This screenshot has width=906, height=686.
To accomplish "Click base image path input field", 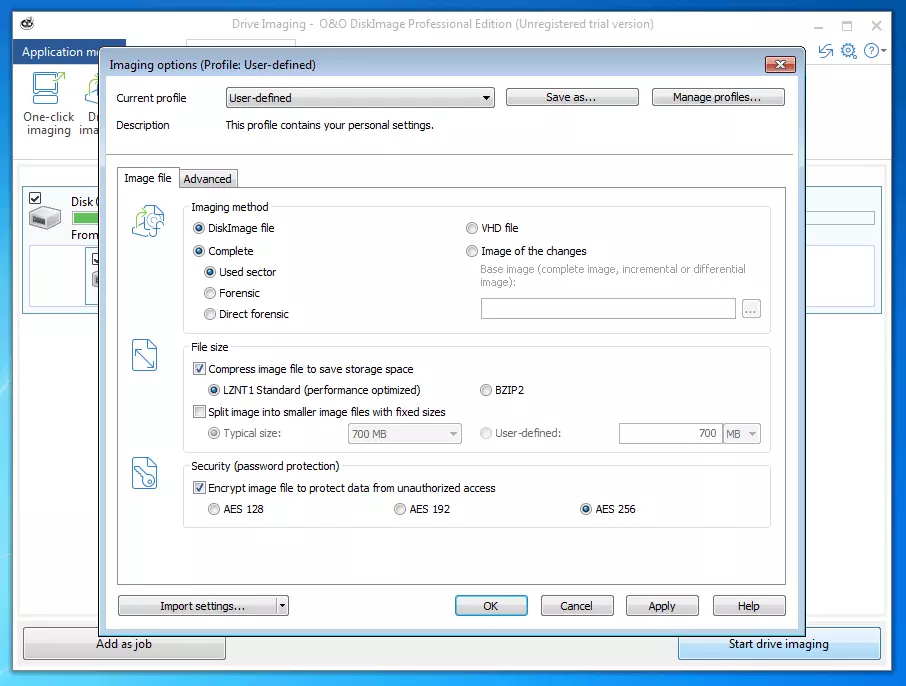I will tap(608, 309).
